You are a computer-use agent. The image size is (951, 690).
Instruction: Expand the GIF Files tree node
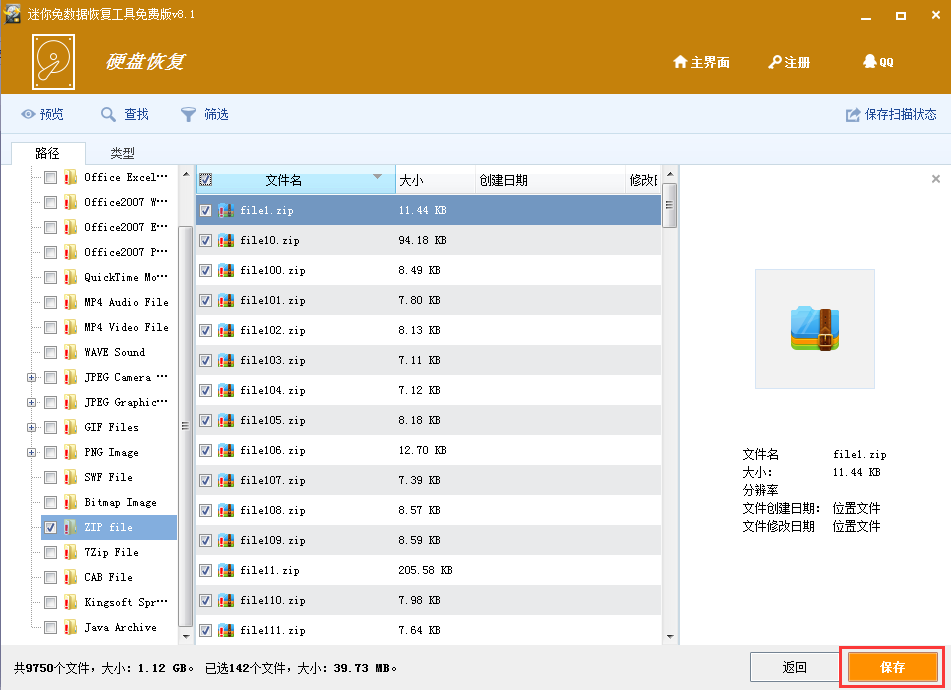[x=32, y=427]
